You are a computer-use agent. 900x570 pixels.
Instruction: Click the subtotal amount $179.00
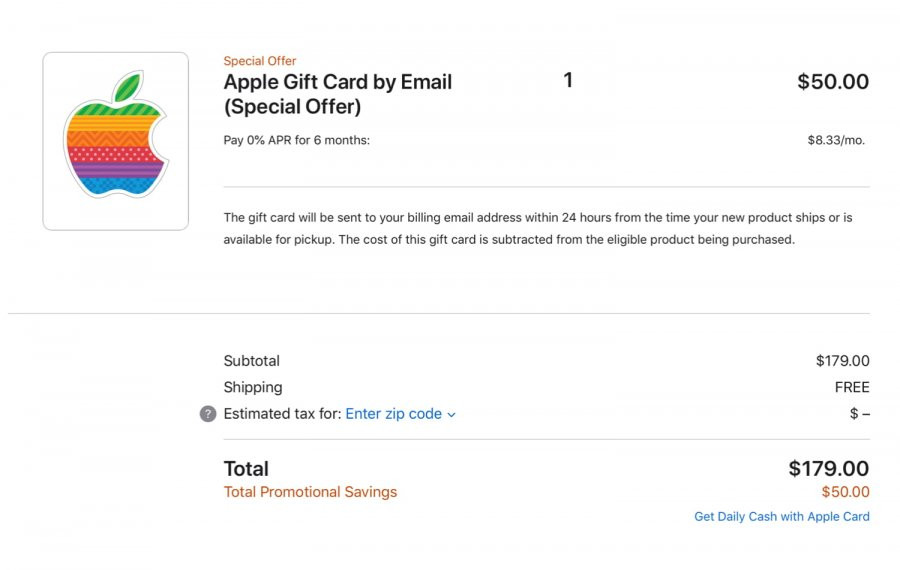click(843, 361)
